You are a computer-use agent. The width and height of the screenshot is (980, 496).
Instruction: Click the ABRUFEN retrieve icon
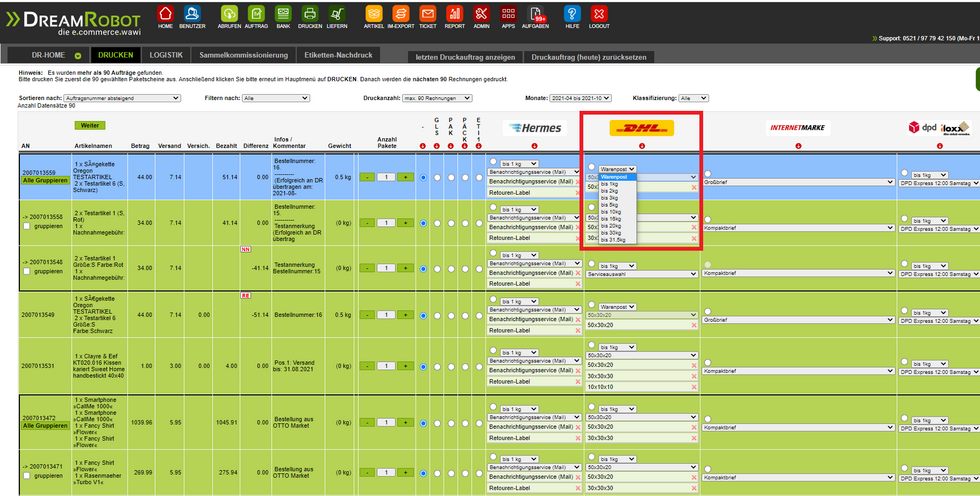[x=230, y=13]
